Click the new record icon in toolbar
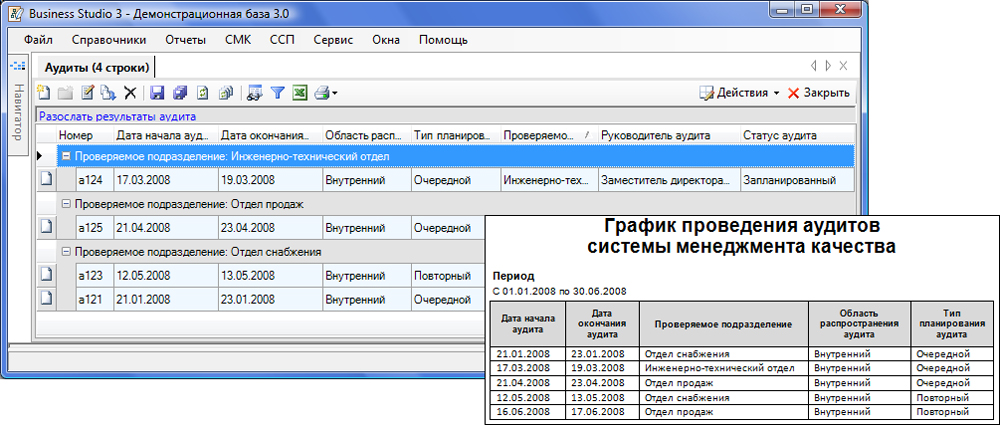1000x425 pixels. (43, 93)
